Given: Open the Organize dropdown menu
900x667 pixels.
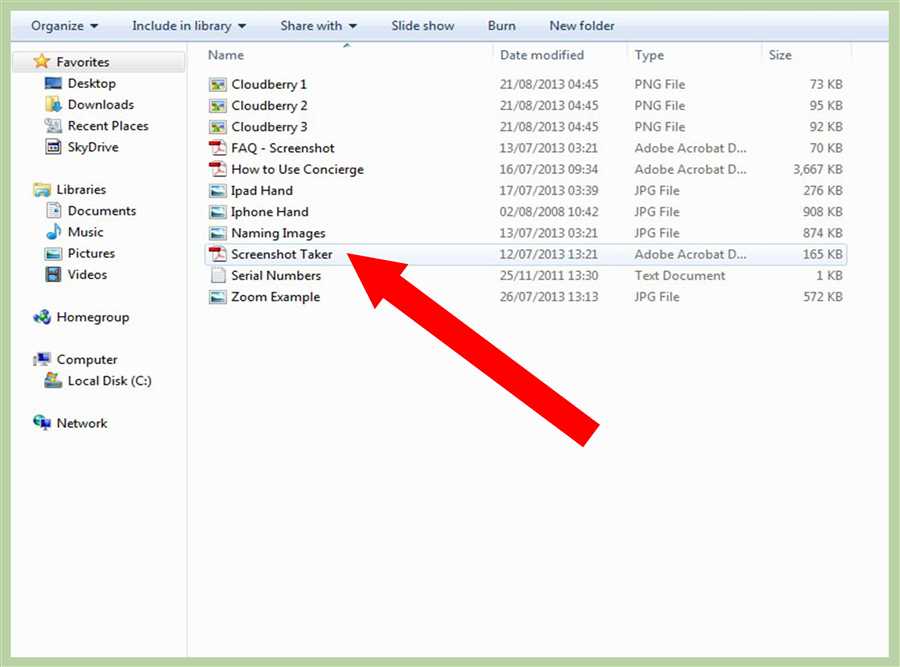Looking at the screenshot, I should click(64, 26).
